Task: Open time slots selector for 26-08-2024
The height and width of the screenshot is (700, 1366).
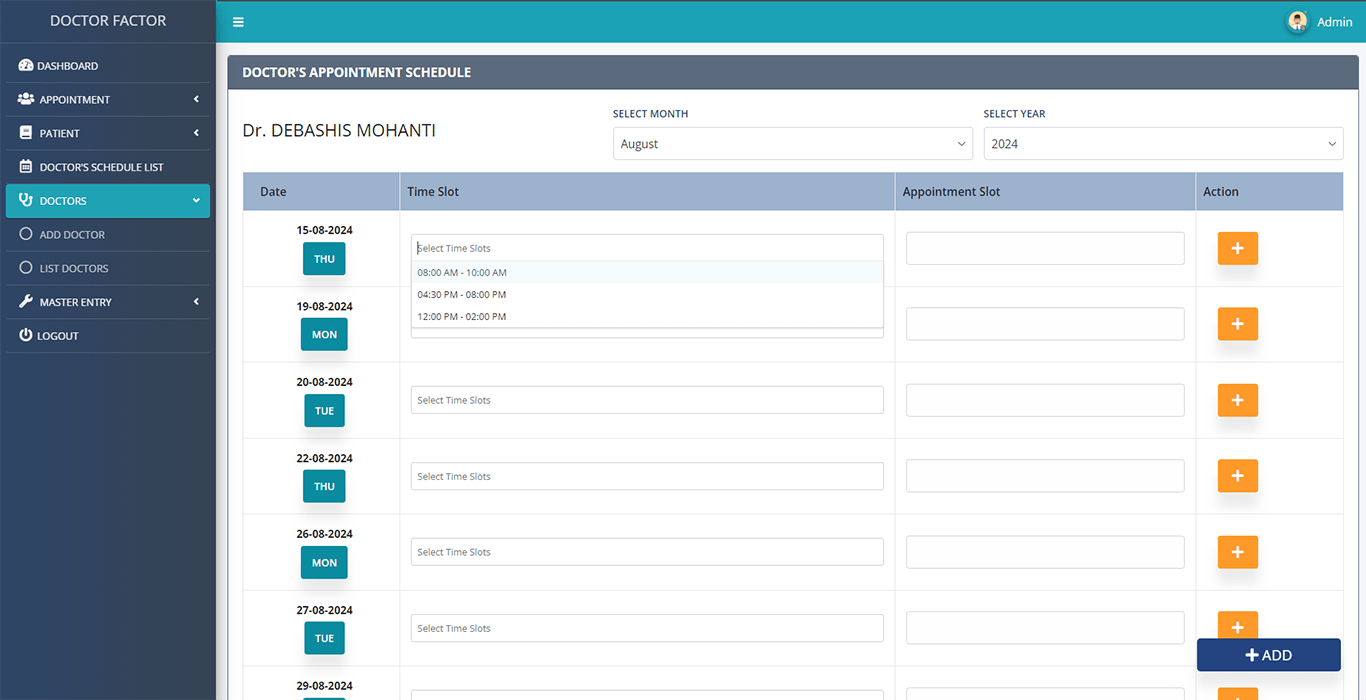Action: click(x=646, y=552)
